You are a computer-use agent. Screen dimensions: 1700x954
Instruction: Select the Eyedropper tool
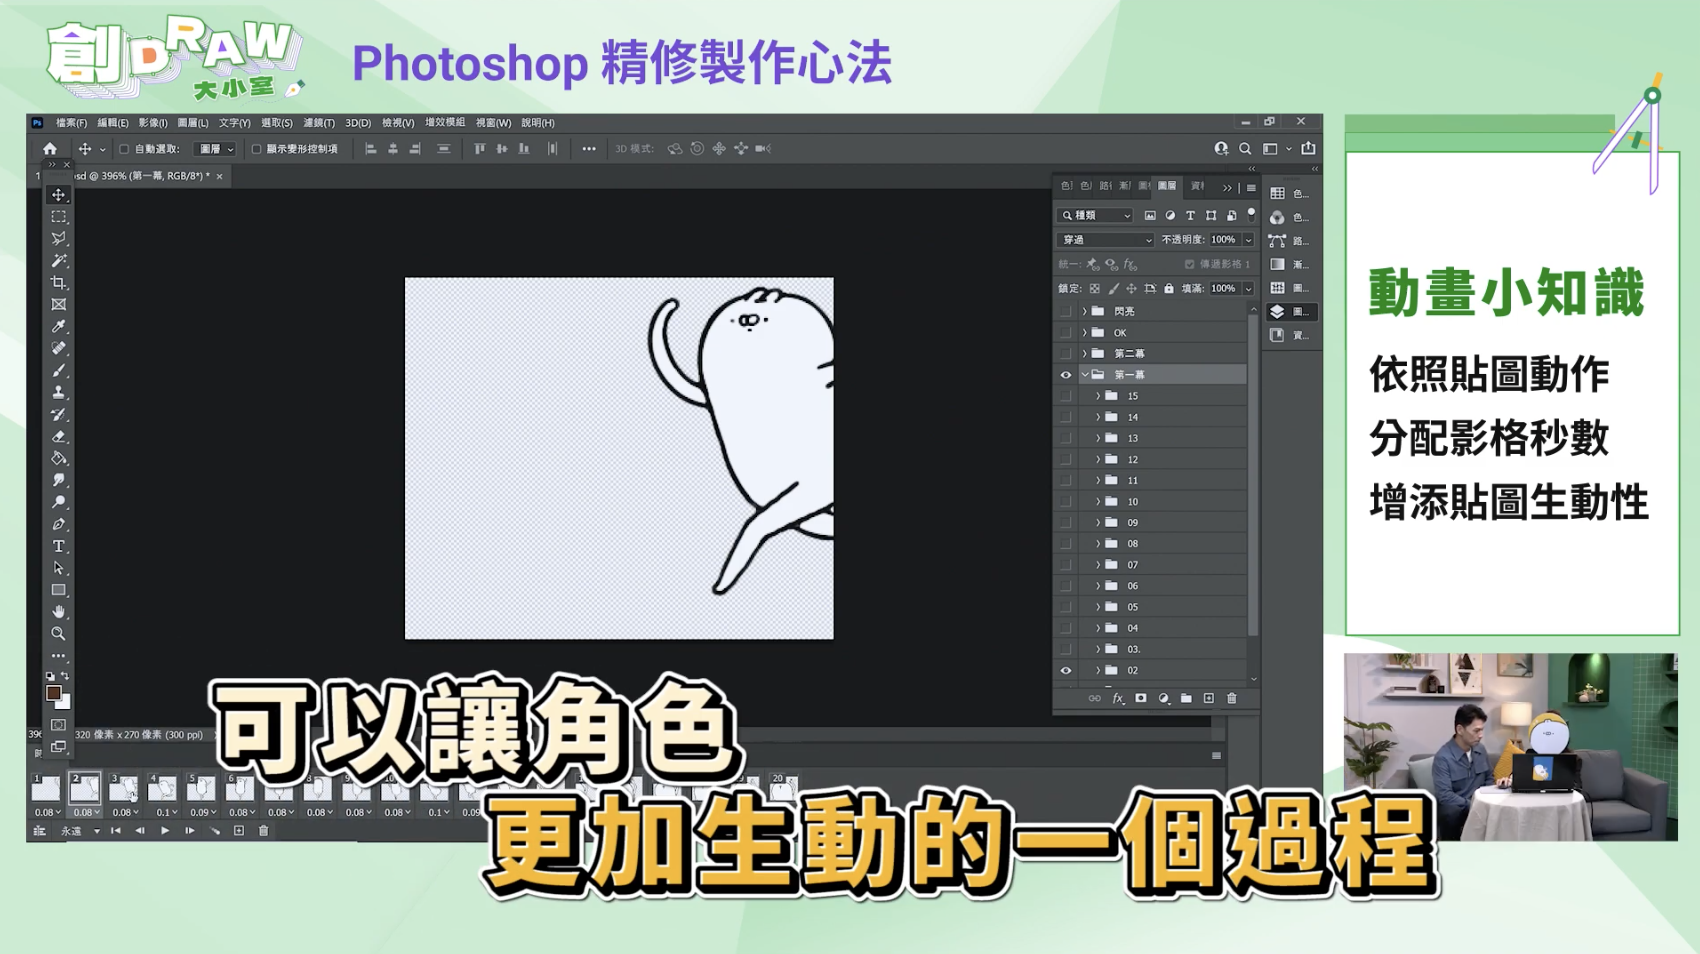59,327
